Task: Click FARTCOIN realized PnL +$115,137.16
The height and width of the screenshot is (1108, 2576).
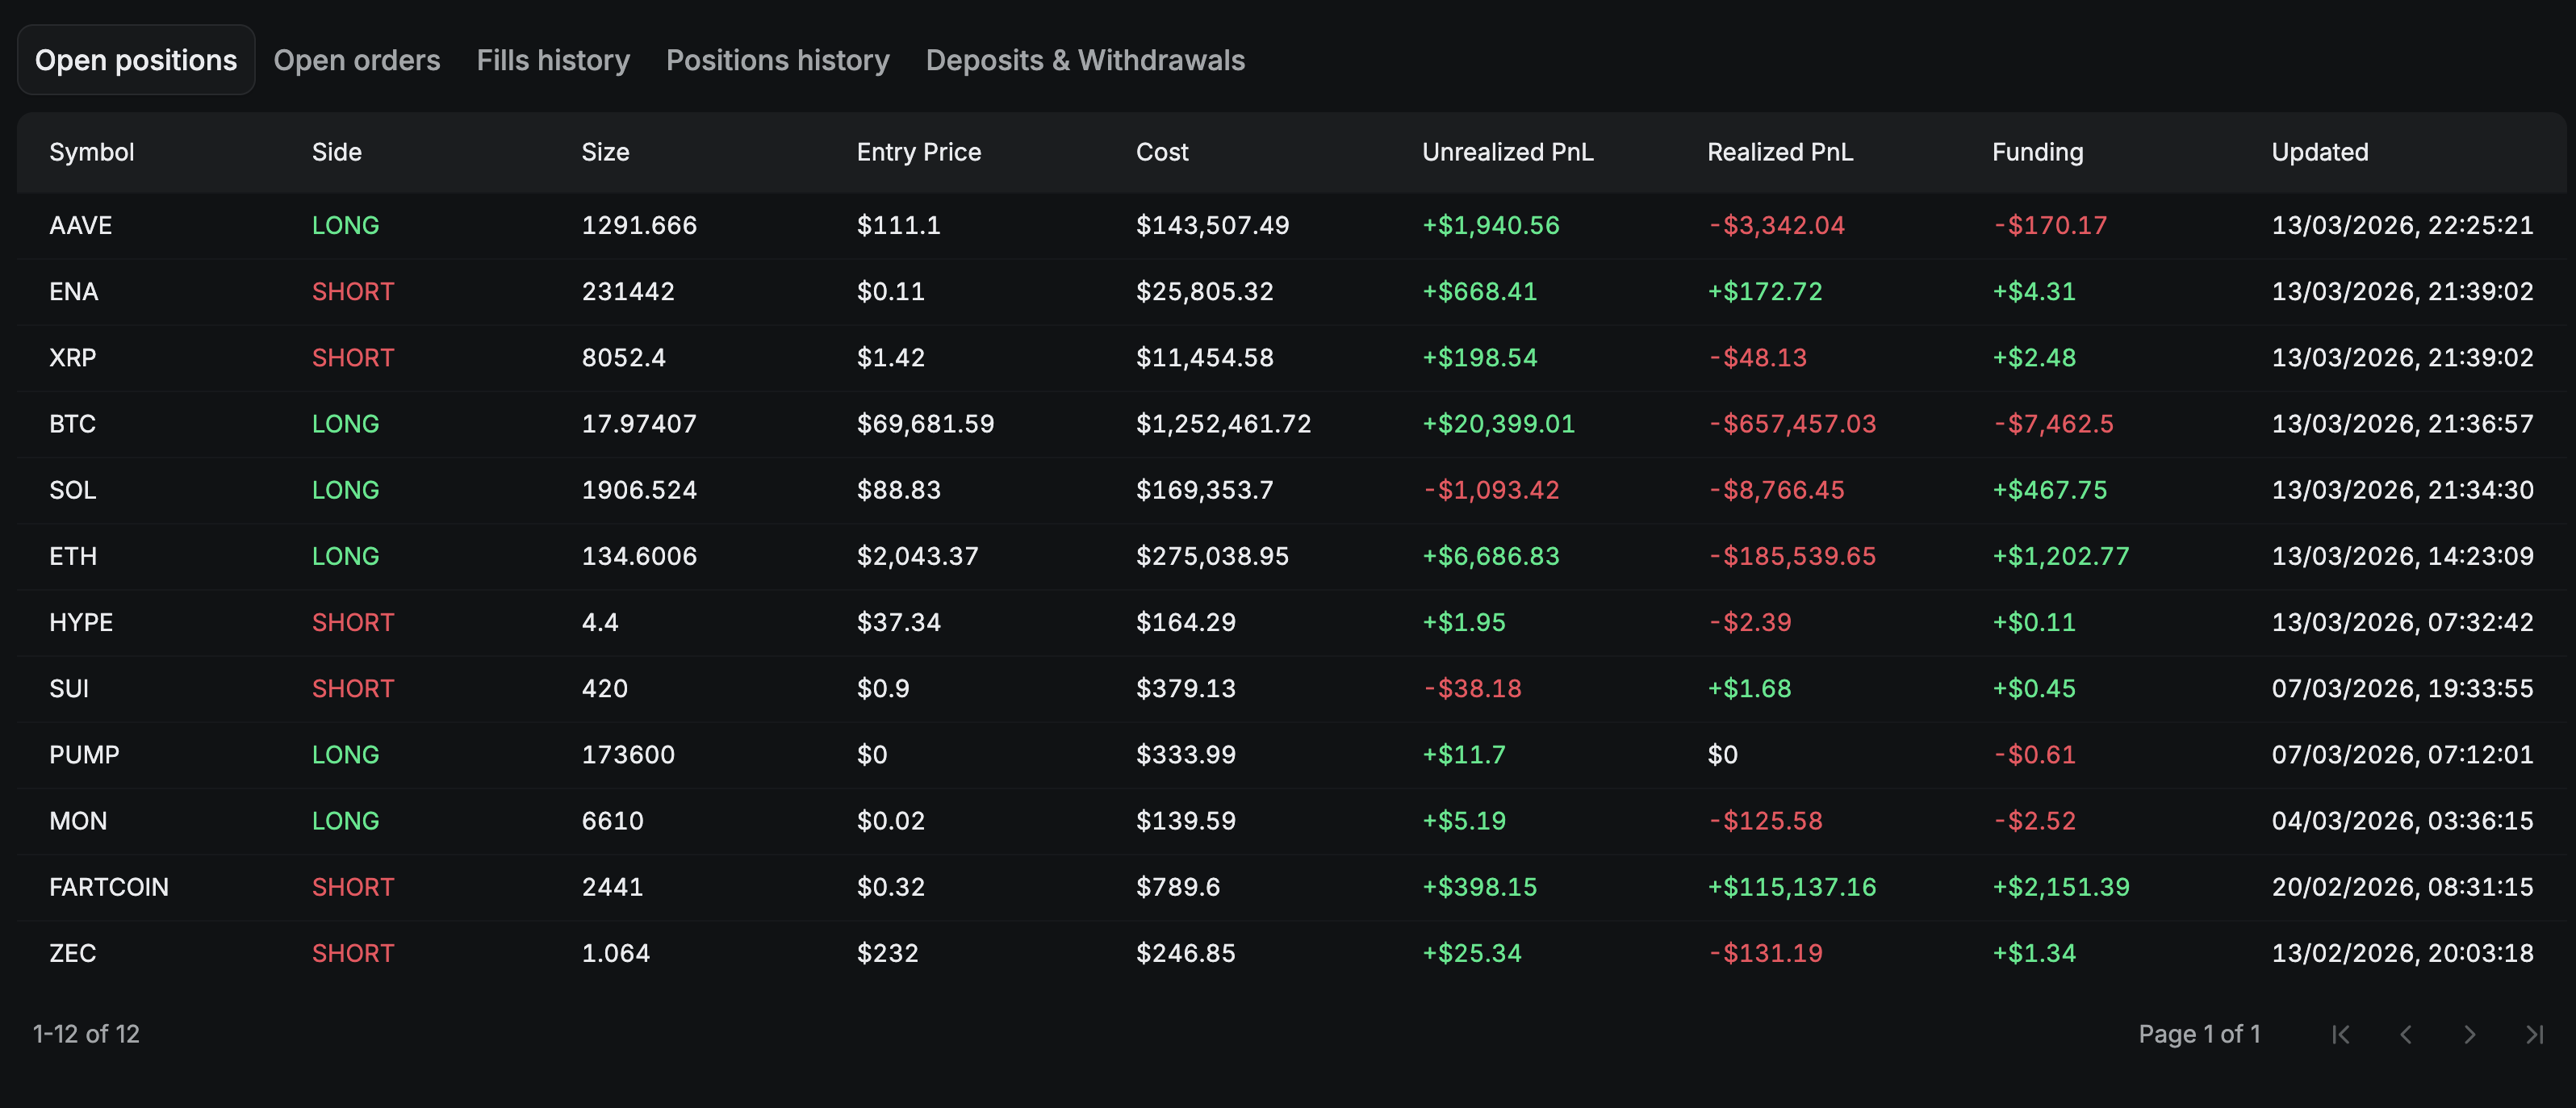Action: (x=1792, y=887)
